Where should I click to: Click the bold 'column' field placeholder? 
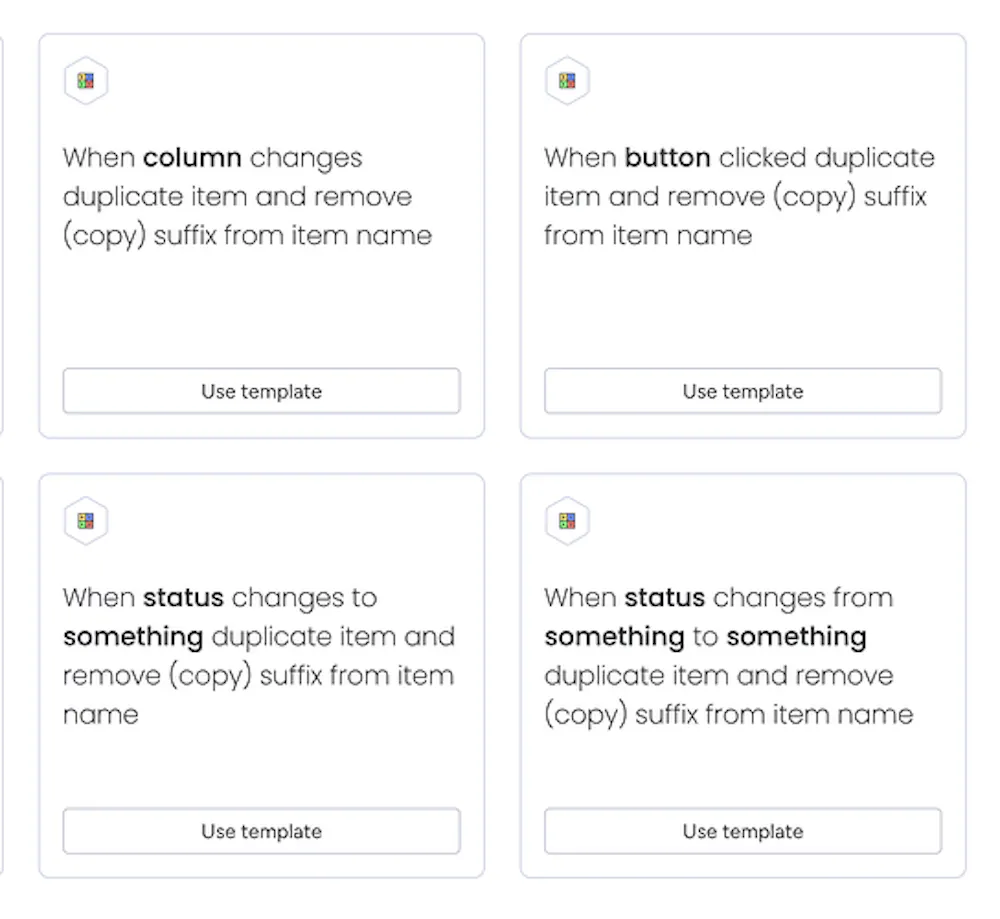click(192, 158)
